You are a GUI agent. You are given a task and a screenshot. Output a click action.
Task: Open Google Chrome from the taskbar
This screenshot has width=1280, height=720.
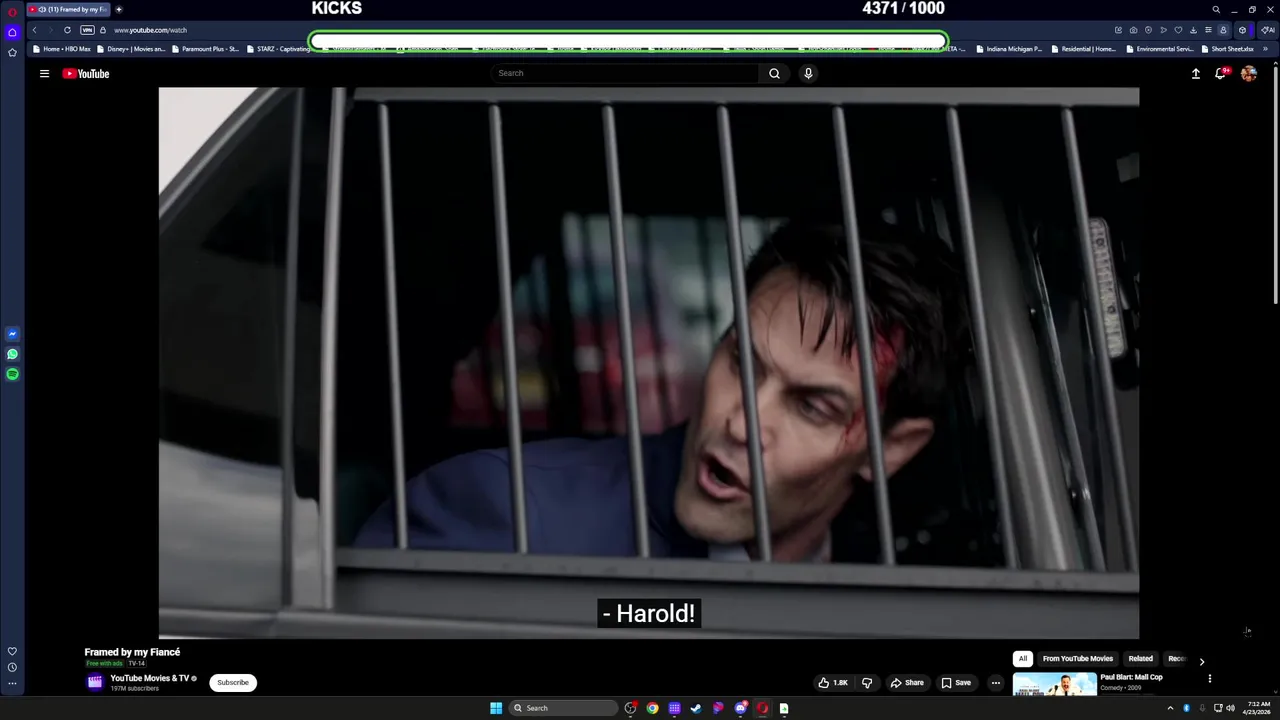(652, 708)
